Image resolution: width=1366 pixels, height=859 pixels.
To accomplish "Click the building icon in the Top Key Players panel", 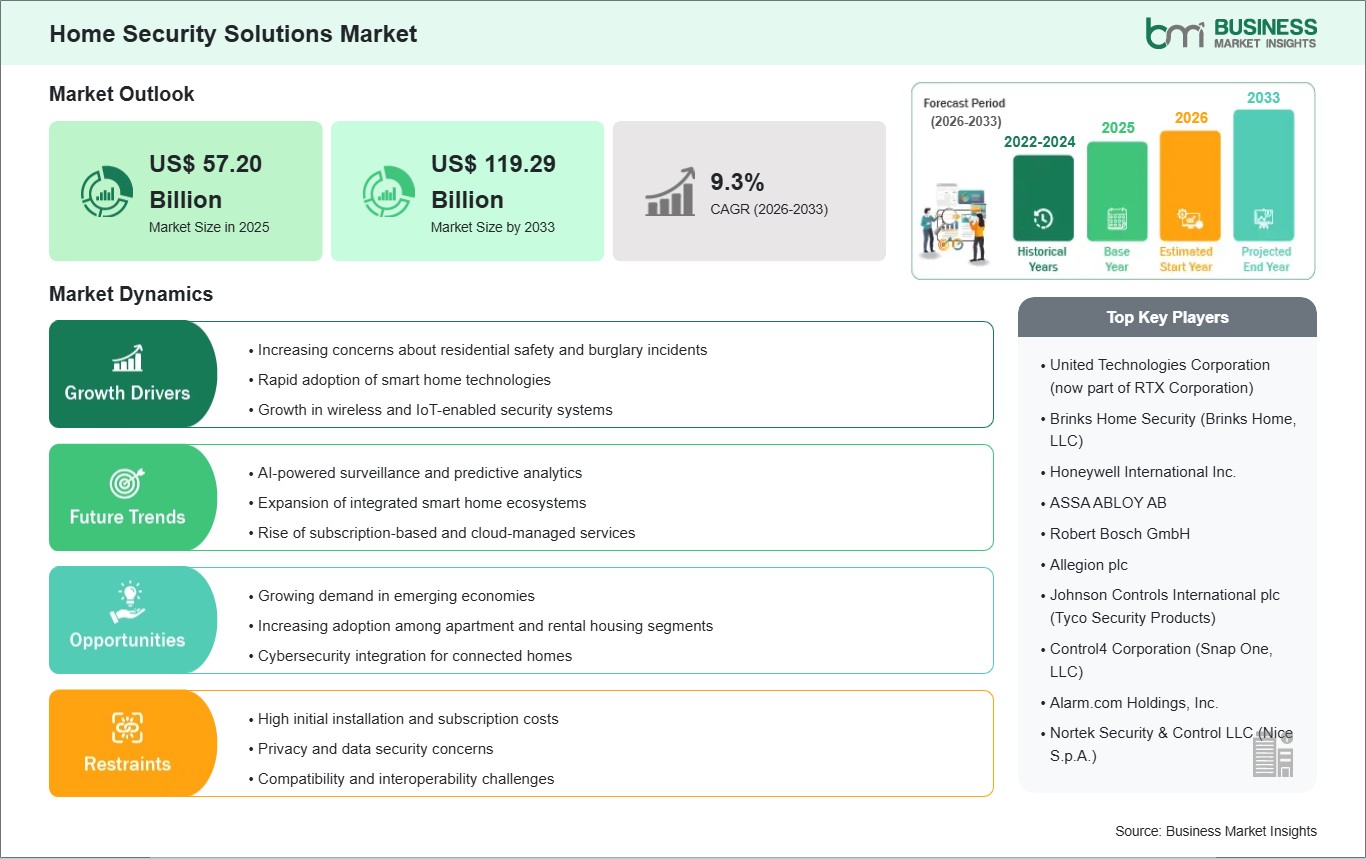I will click(x=1273, y=754).
